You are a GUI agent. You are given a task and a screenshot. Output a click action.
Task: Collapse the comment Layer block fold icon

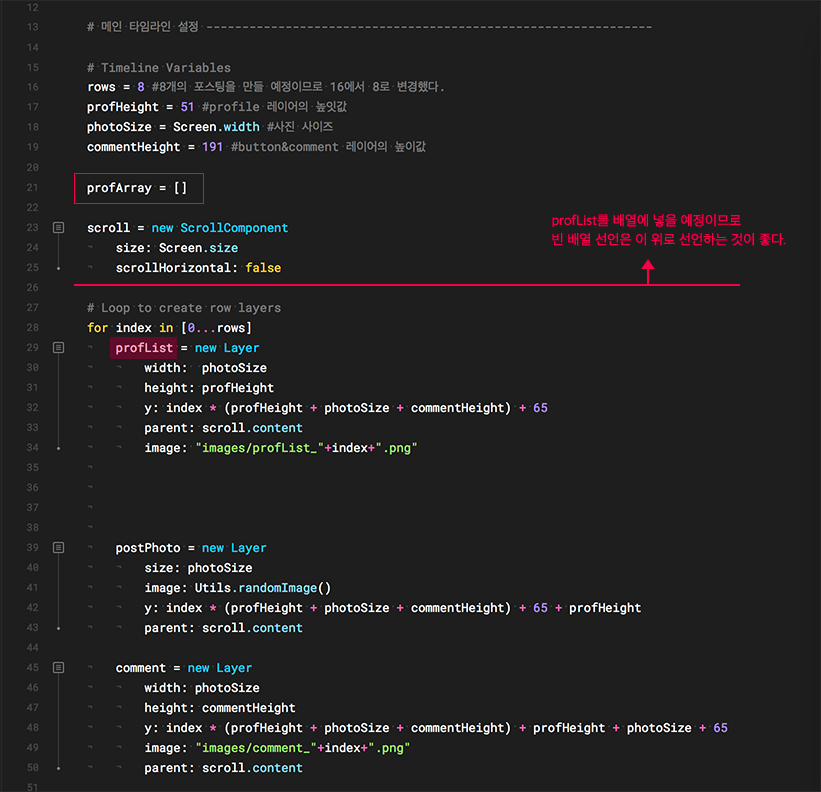[x=59, y=667]
